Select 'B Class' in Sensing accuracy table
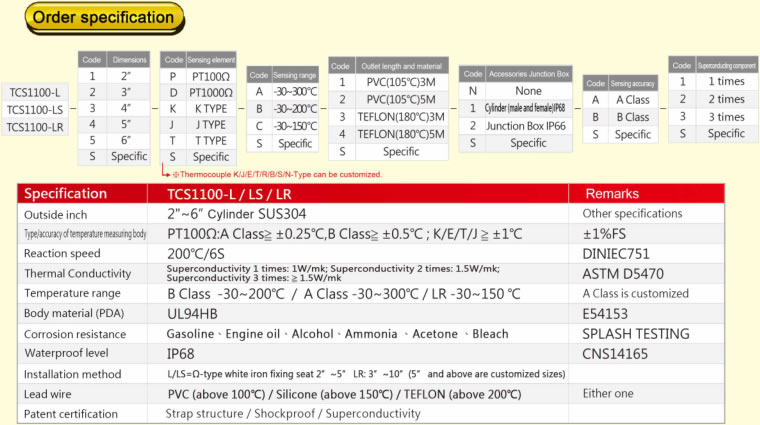Viewport: 760px width, 425px height. click(x=633, y=117)
